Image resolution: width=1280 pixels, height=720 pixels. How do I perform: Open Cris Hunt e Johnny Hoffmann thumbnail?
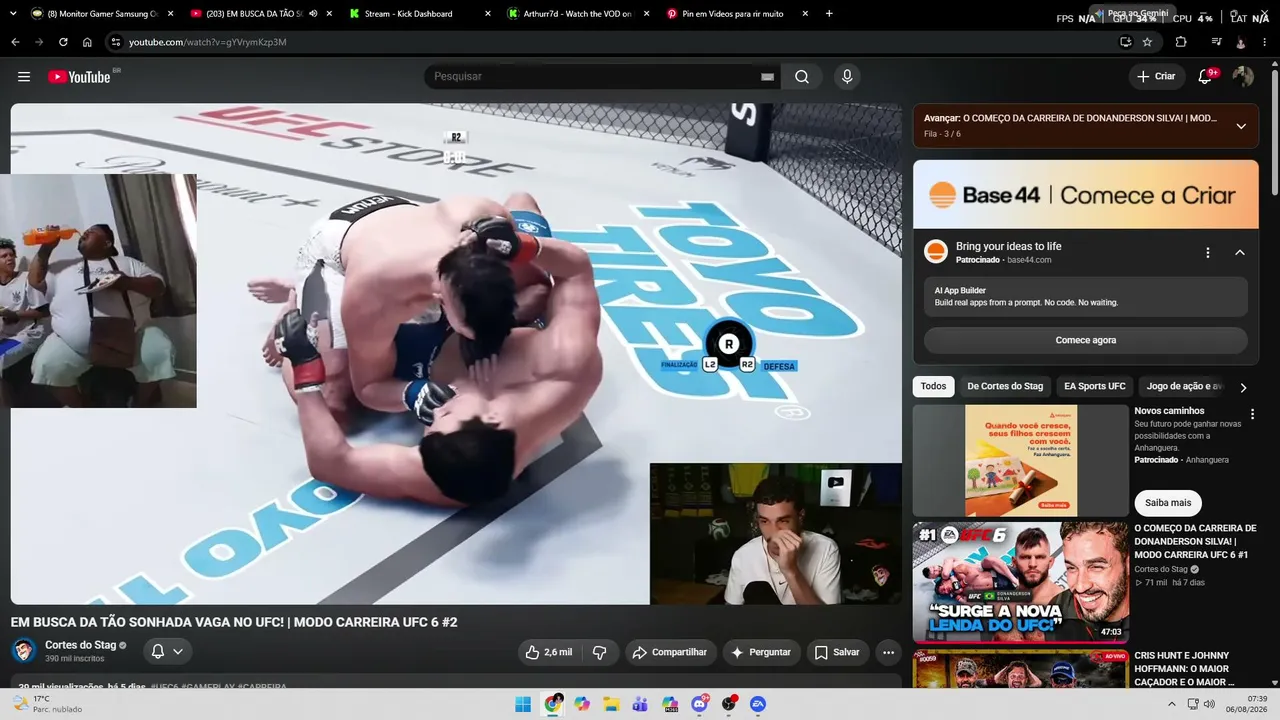pos(1021,669)
